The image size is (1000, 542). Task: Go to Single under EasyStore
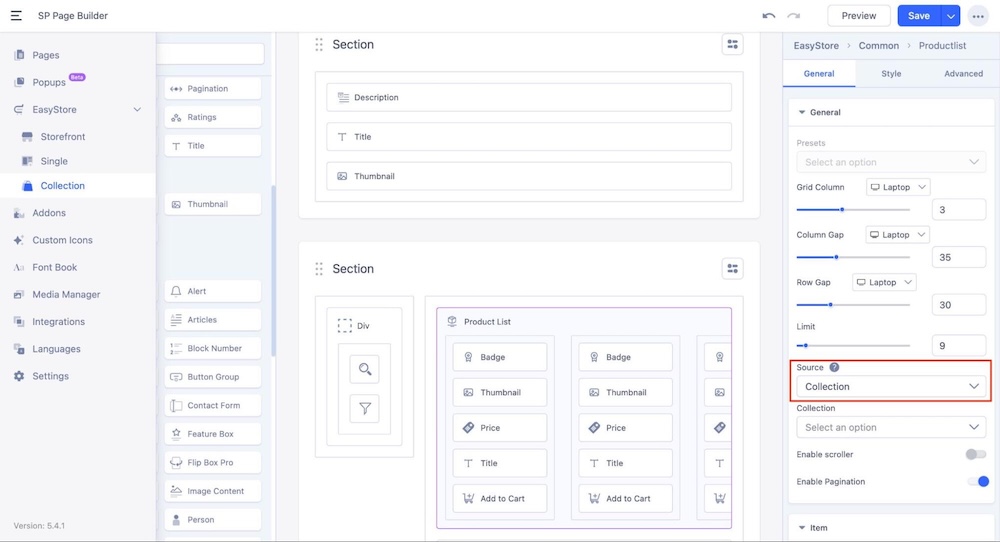tap(54, 161)
